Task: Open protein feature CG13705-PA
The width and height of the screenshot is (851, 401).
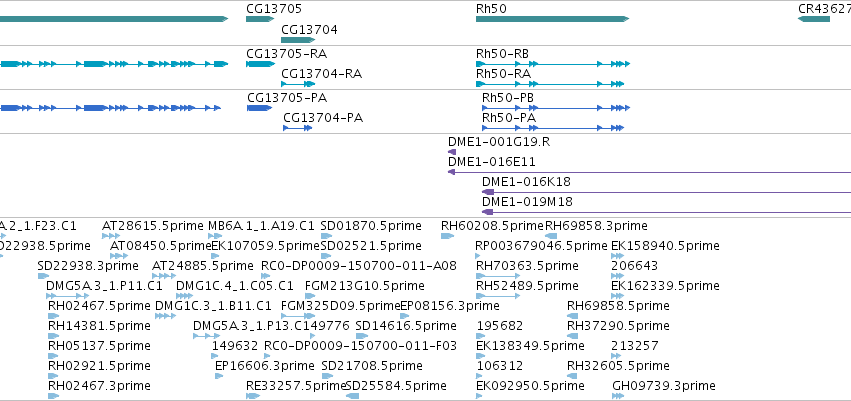Action: tap(259, 108)
